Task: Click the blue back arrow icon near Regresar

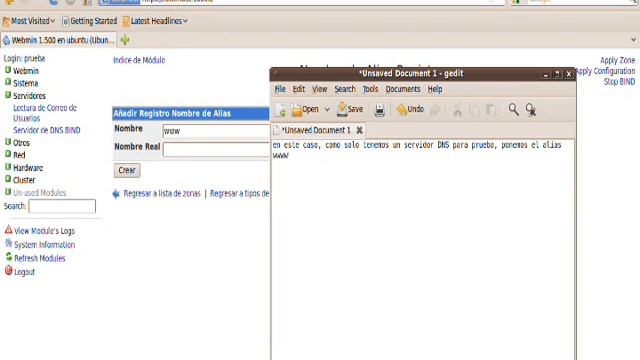Action: 116,193
